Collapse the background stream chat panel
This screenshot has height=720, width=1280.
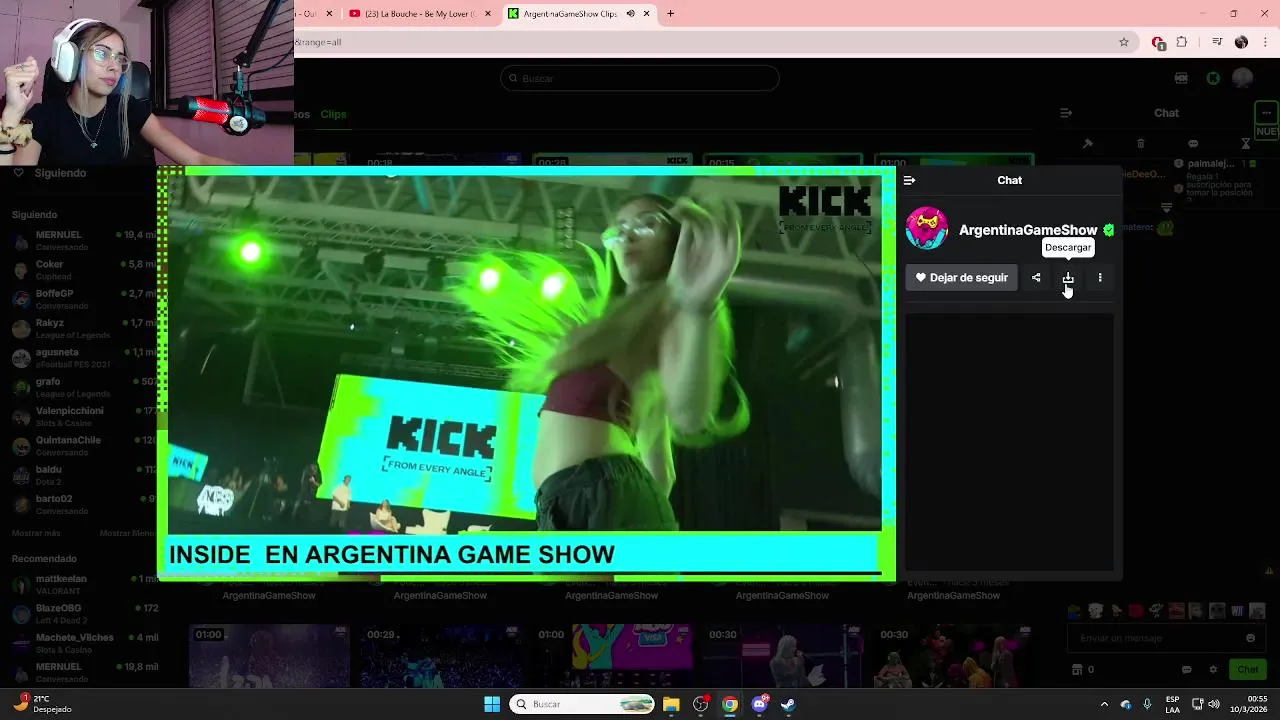(1066, 113)
